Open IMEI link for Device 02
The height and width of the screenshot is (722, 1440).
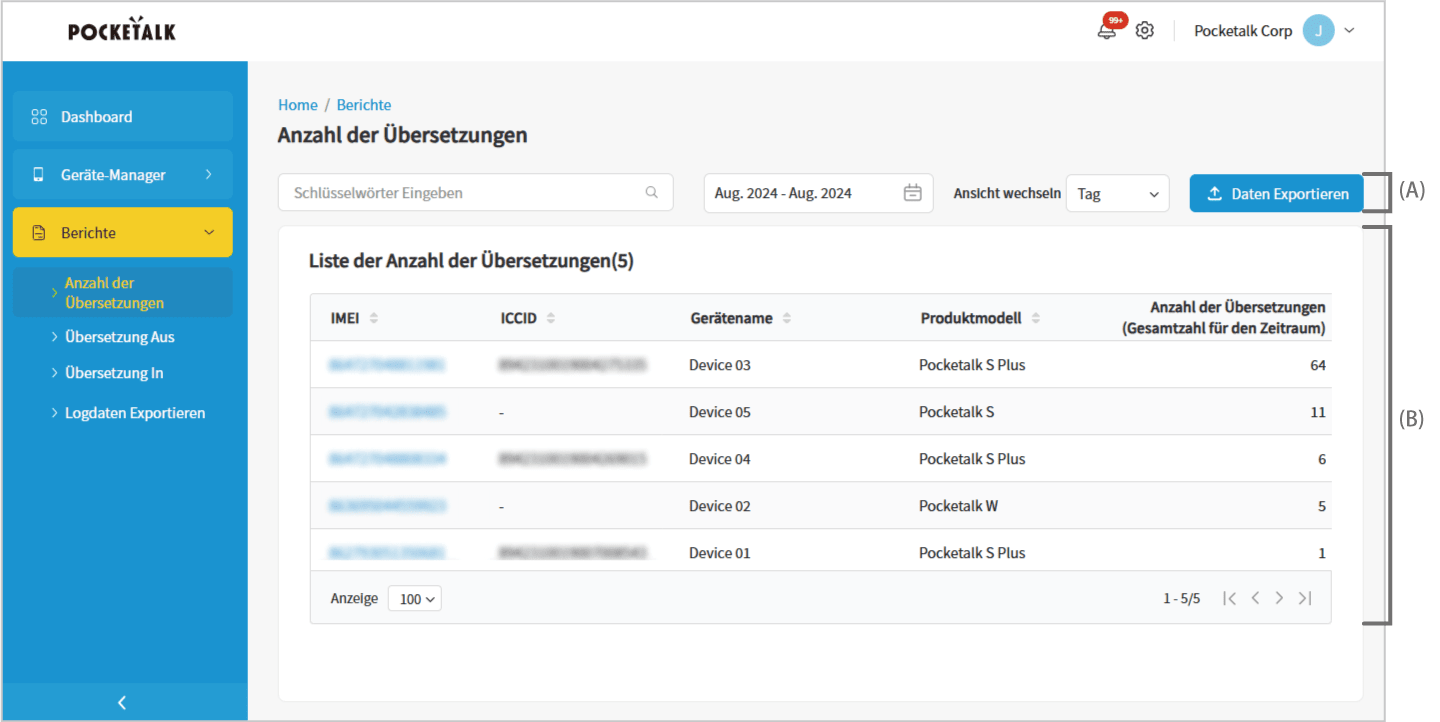(387, 506)
